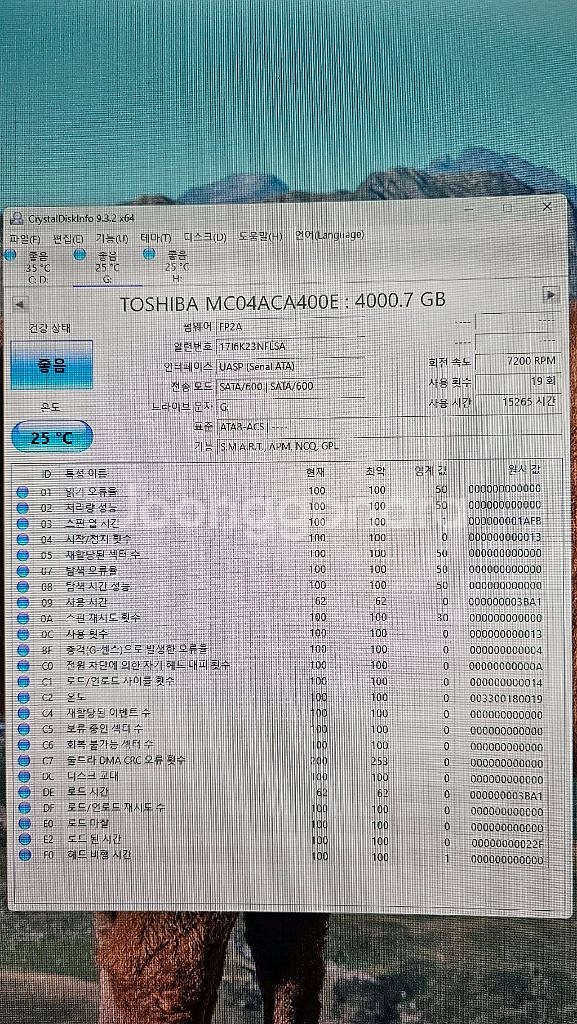Open the 도움말(H) menu
Screen dimensions: 577x1024
[260, 236]
